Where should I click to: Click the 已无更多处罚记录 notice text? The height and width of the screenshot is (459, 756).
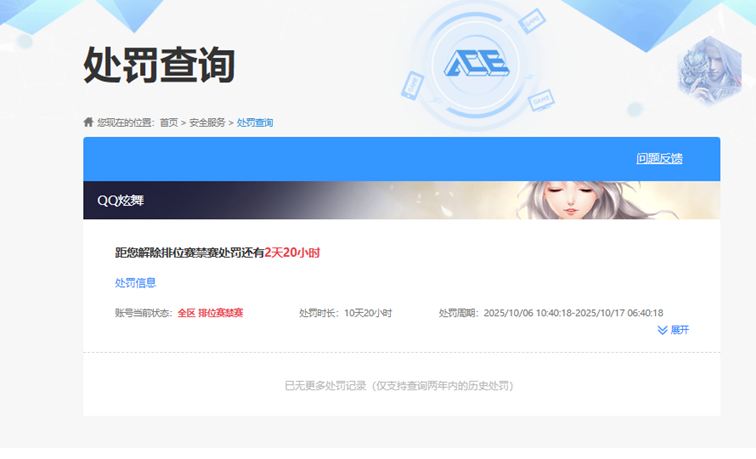coord(399,386)
